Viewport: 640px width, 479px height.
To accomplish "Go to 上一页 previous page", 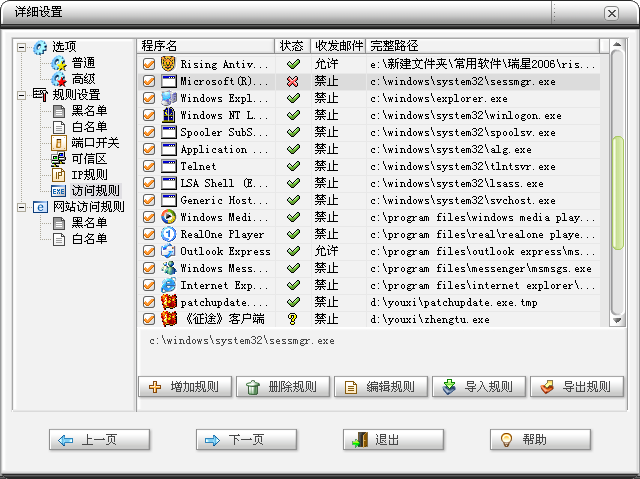I will click(x=99, y=440).
